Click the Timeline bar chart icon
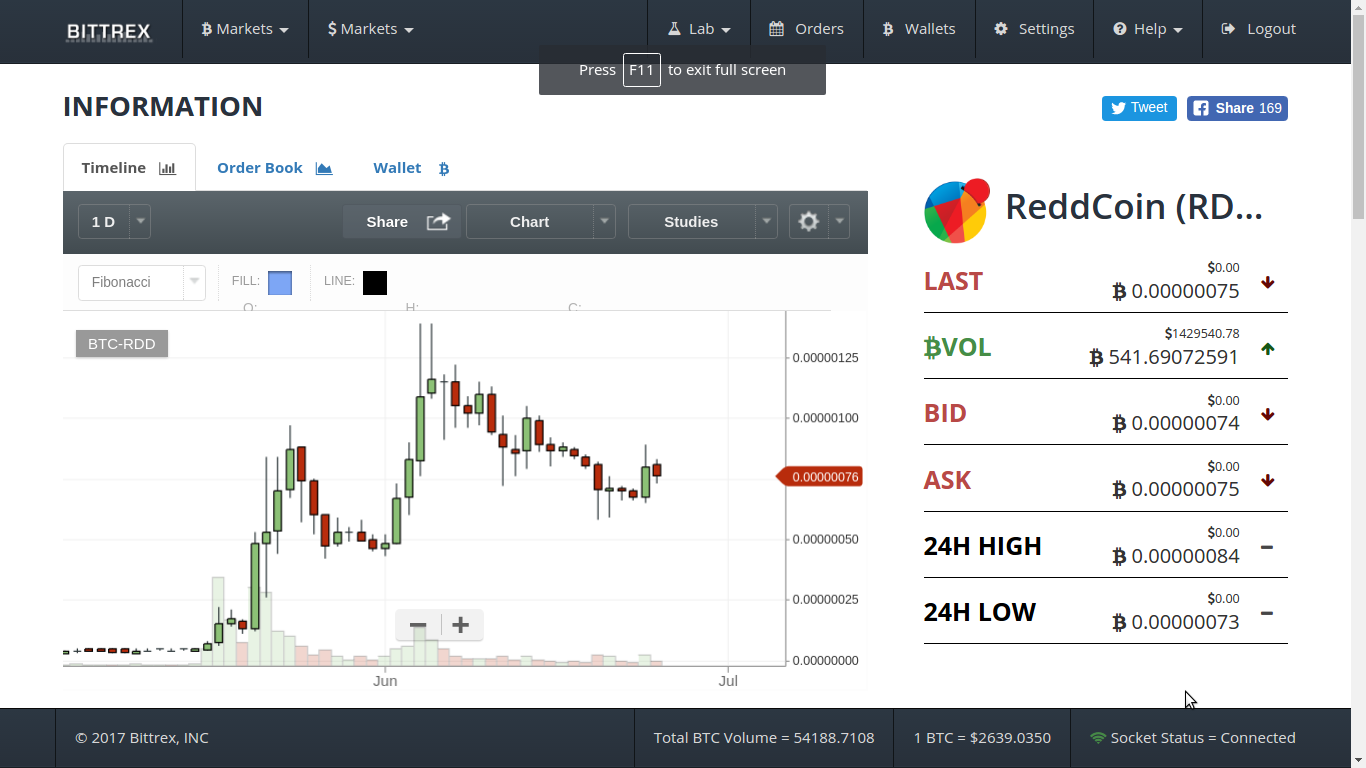This screenshot has width=1366, height=768. 168,168
